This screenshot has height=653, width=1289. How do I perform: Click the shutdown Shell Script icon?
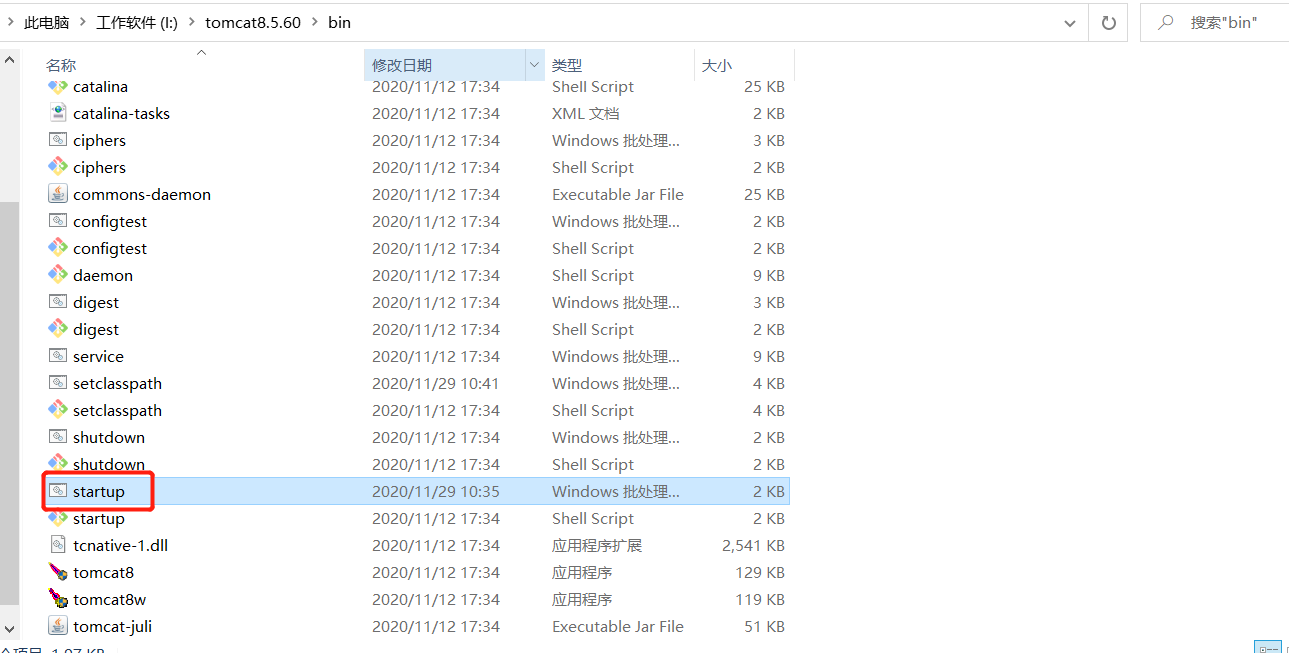pos(58,464)
